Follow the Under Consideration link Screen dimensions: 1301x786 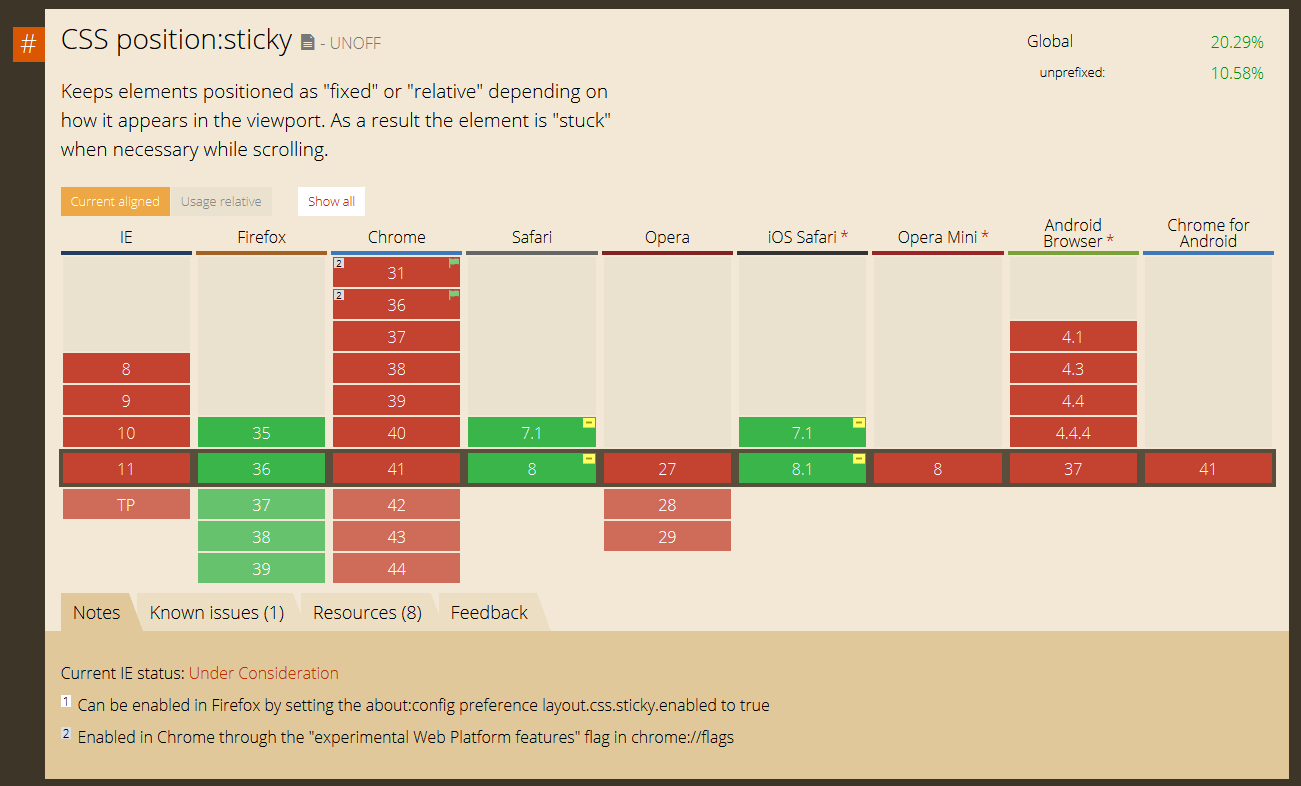click(264, 673)
